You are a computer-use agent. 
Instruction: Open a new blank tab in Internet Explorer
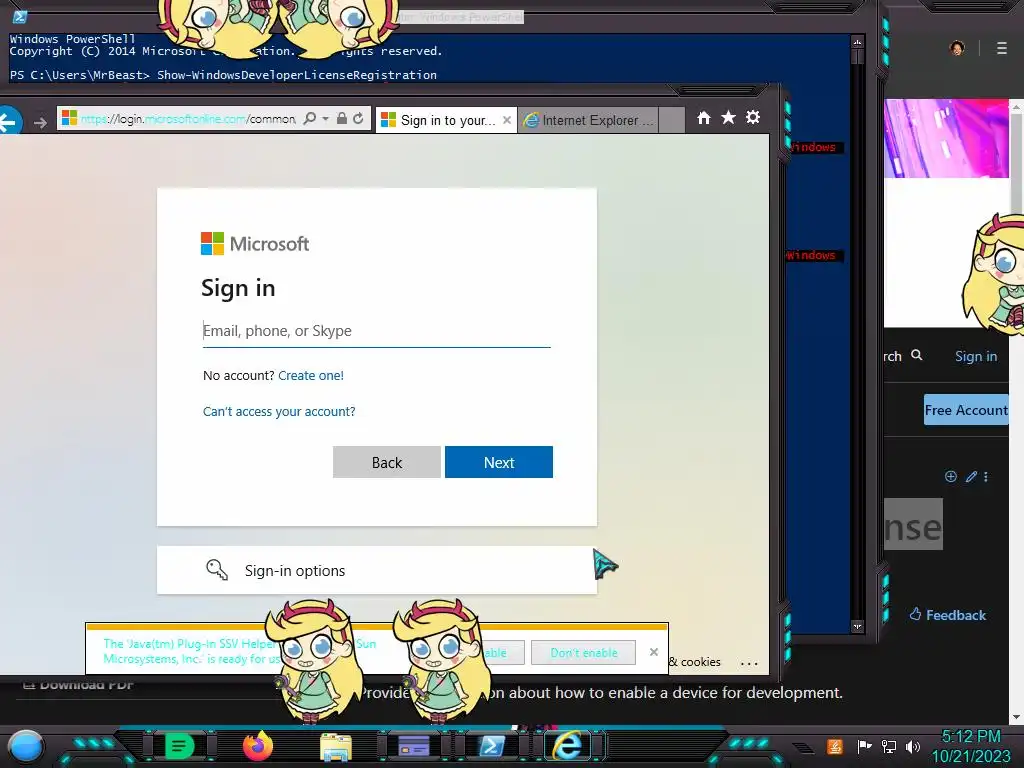(671, 120)
